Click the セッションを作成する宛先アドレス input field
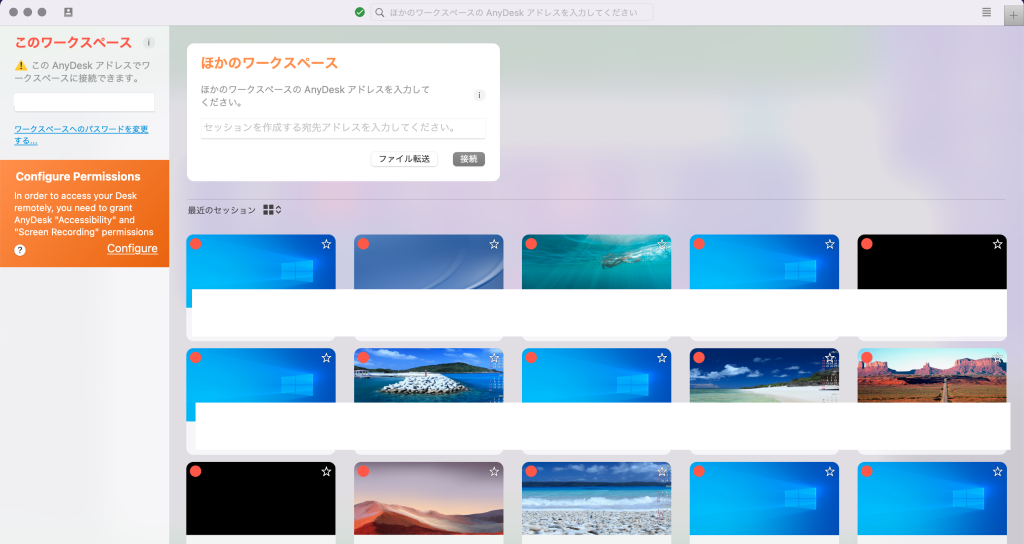Image resolution: width=1024 pixels, height=544 pixels. [x=343, y=128]
